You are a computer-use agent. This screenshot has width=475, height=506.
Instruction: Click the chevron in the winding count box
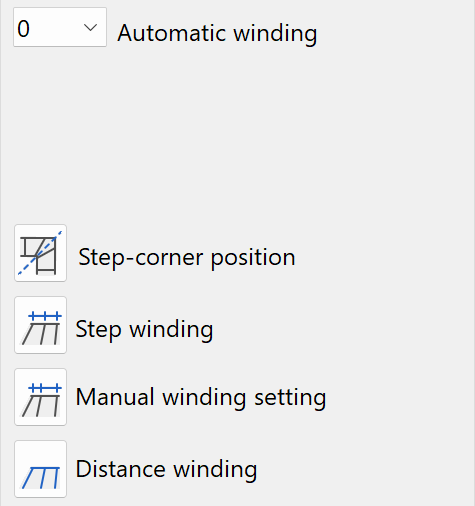(x=90, y=28)
